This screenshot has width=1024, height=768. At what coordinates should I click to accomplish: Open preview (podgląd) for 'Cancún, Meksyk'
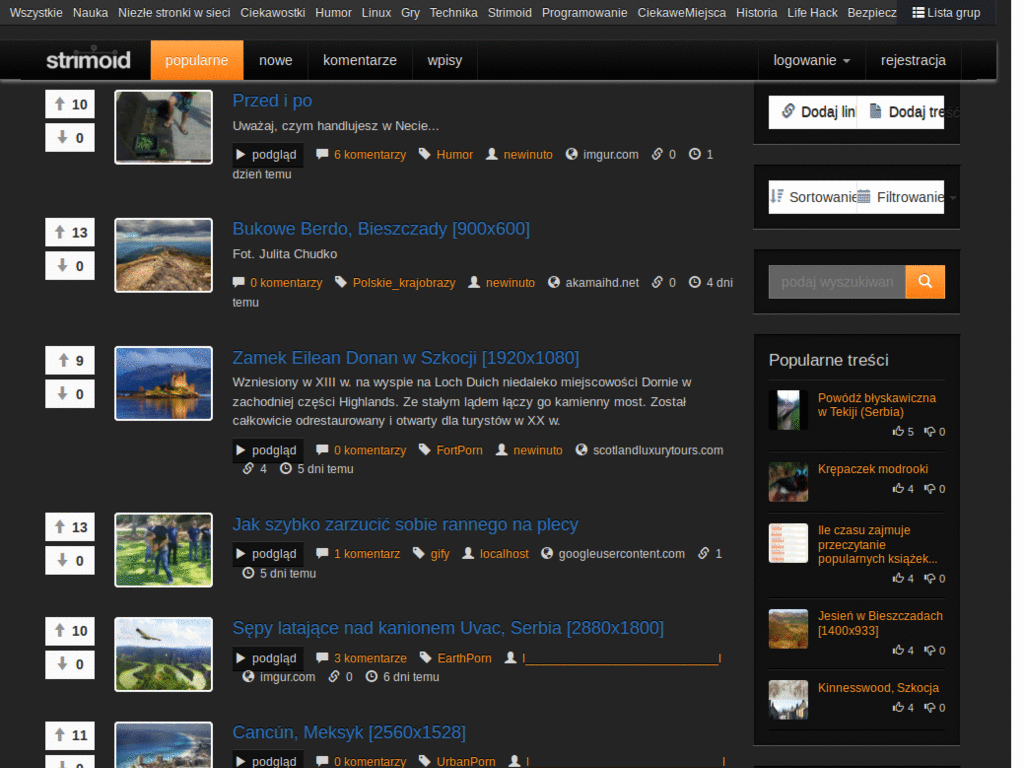click(x=268, y=761)
